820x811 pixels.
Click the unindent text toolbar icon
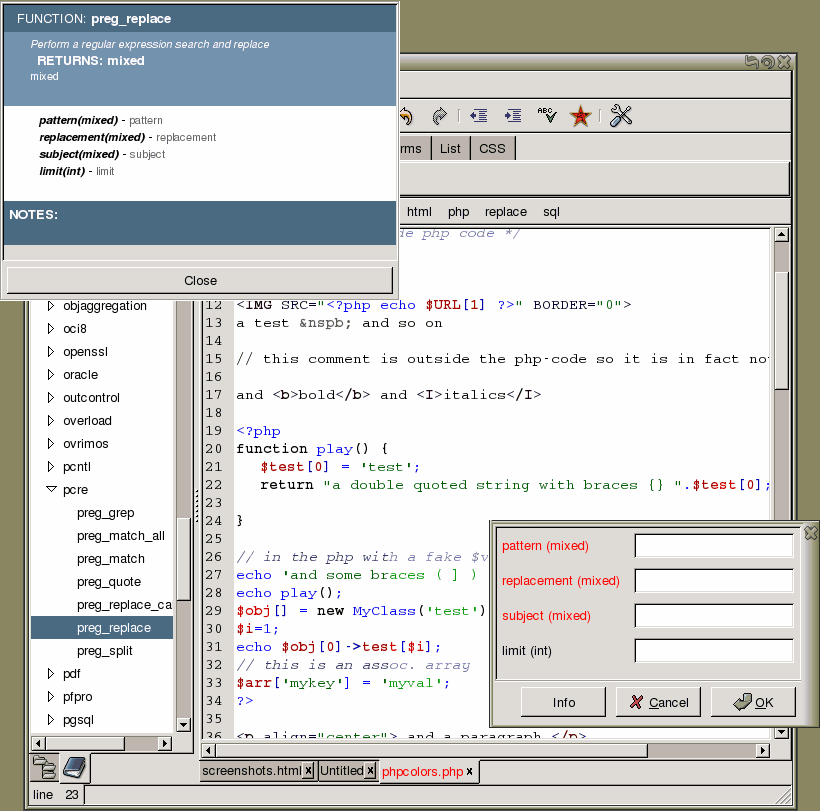coord(479,116)
